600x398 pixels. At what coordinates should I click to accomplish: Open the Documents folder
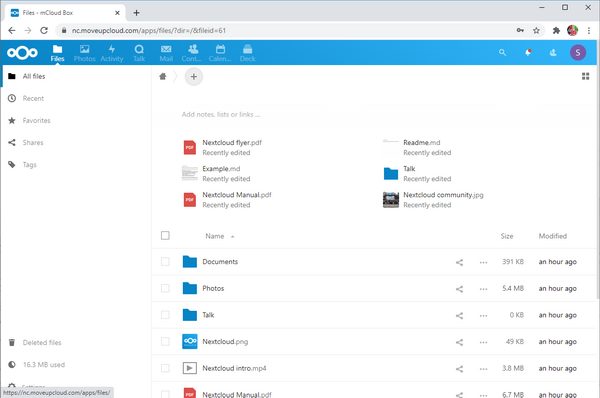point(220,262)
